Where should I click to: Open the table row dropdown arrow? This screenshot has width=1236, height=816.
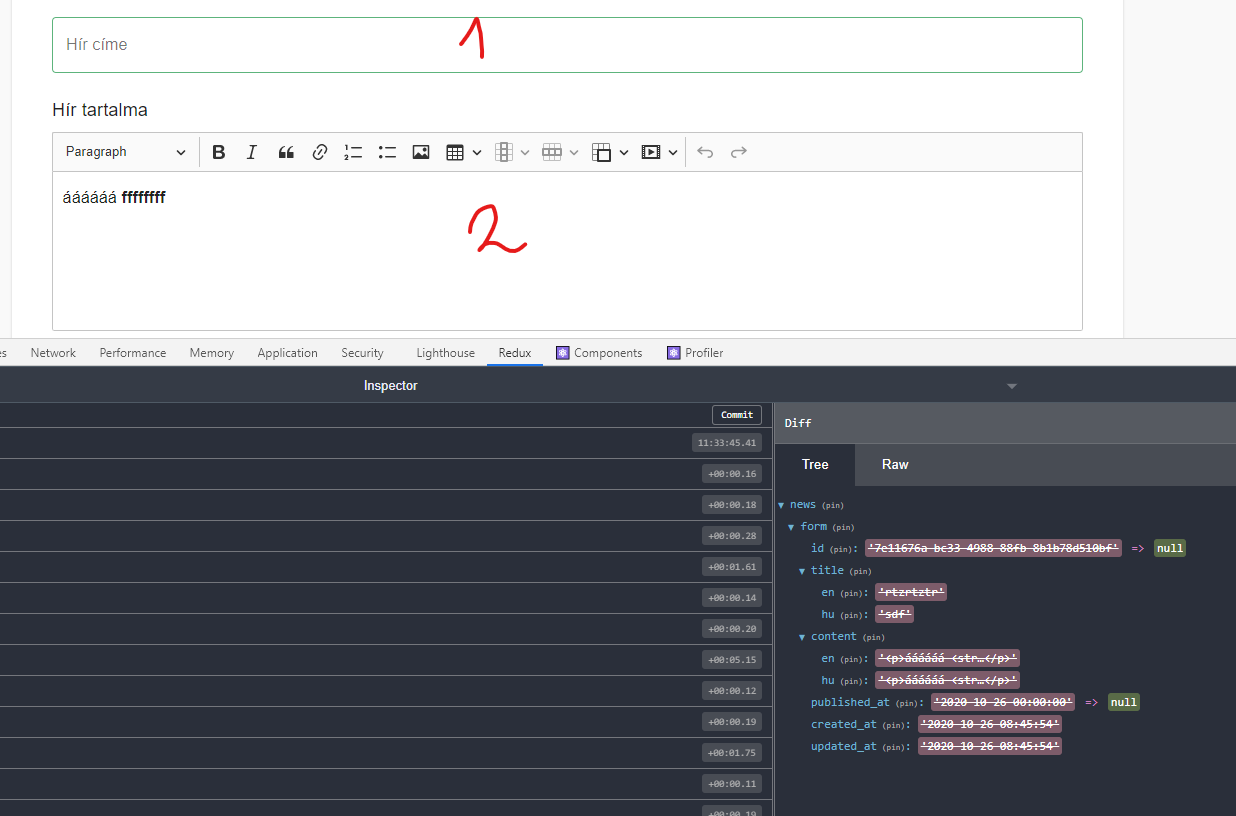point(574,152)
